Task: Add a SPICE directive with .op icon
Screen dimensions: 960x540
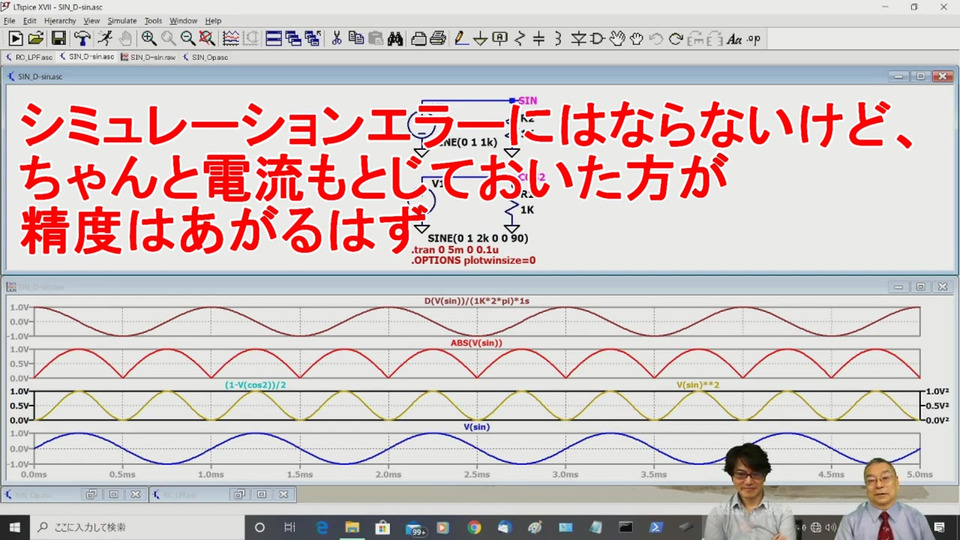Action: pos(754,39)
